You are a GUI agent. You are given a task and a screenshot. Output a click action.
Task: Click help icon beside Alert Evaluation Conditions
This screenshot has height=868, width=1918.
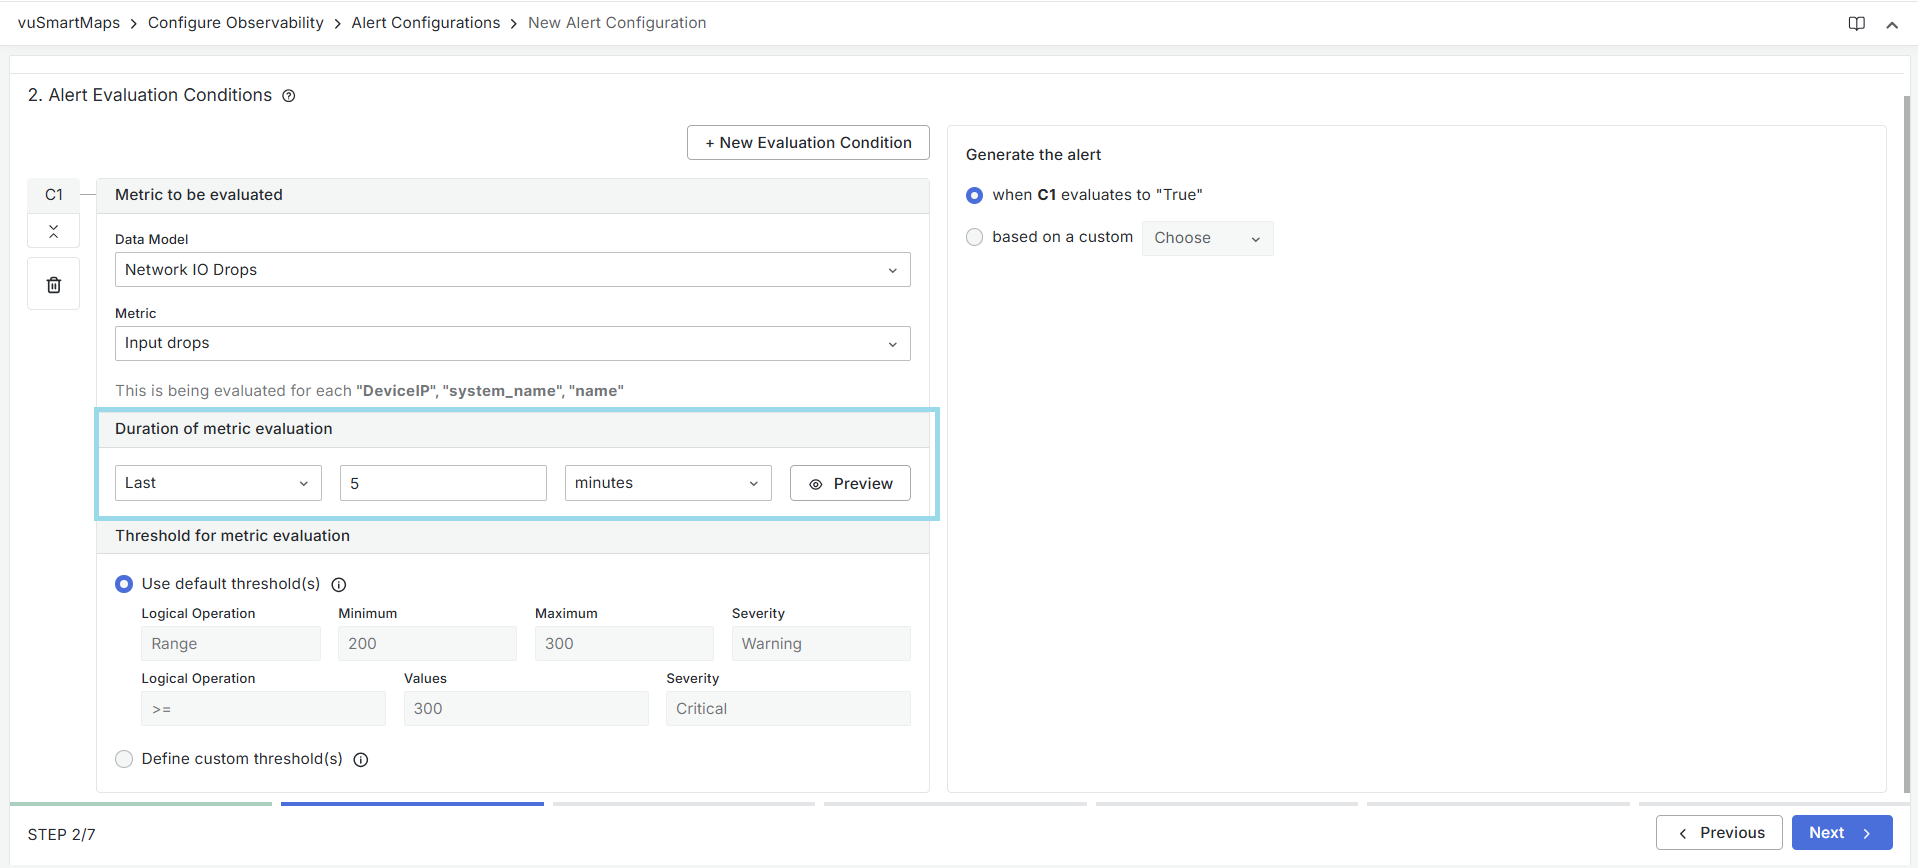(289, 96)
